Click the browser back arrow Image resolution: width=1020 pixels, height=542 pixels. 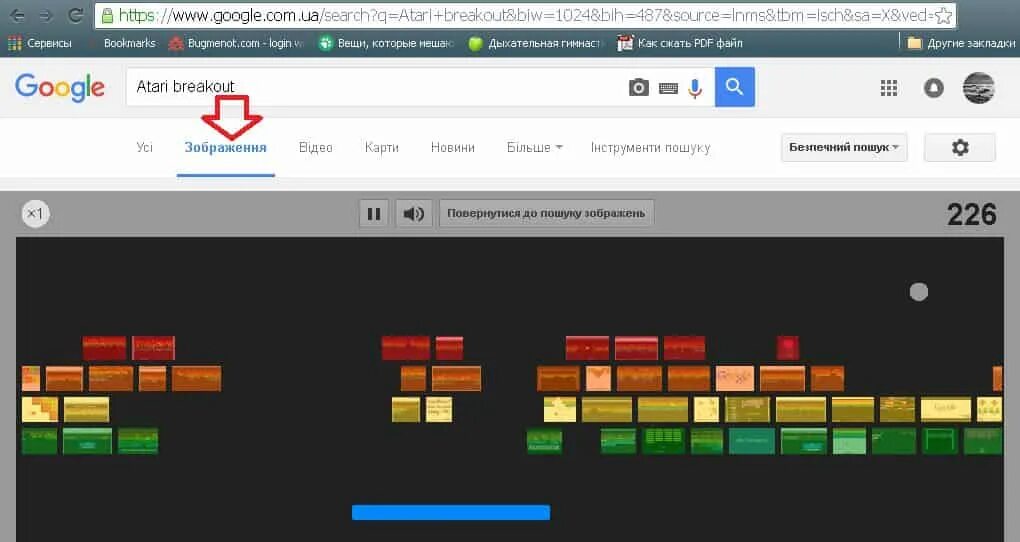[18, 15]
